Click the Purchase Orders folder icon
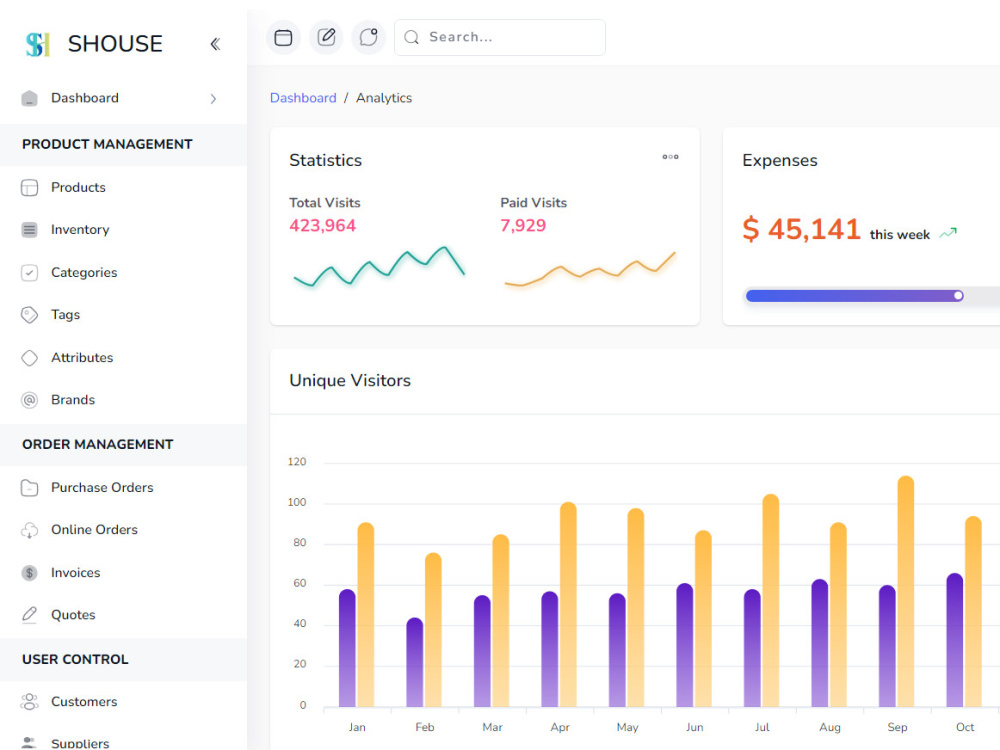 (x=29, y=488)
